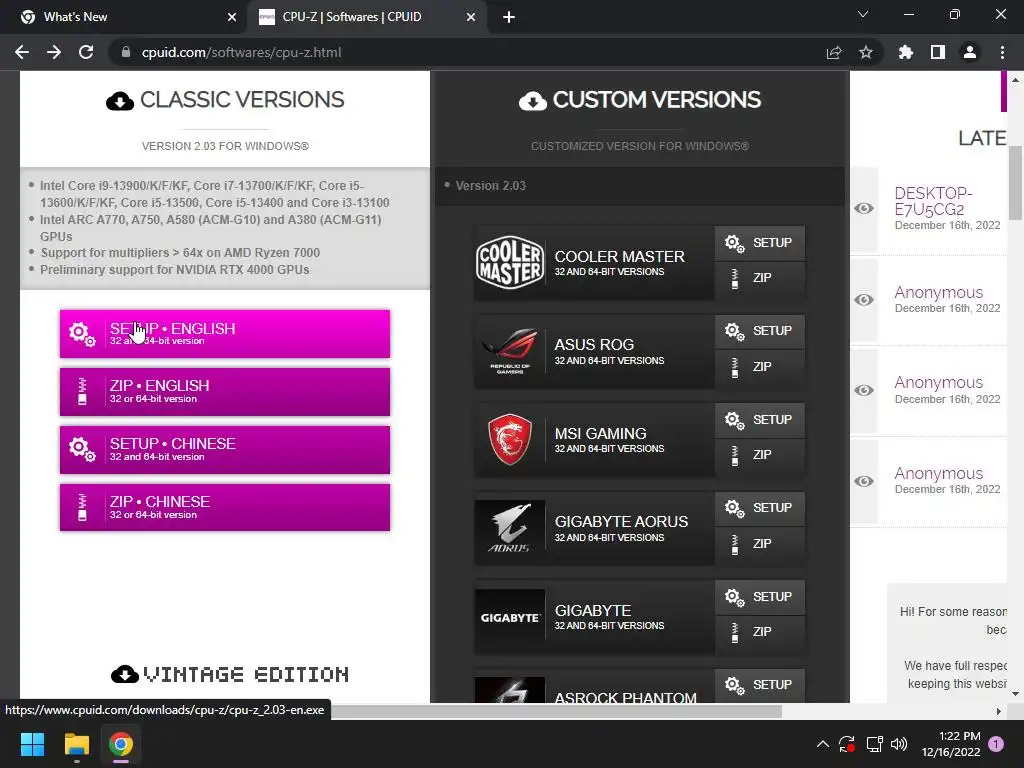The height and width of the screenshot is (768, 1024).
Task: Click the vertical page scrollbar thumb
Action: tap(1015, 183)
